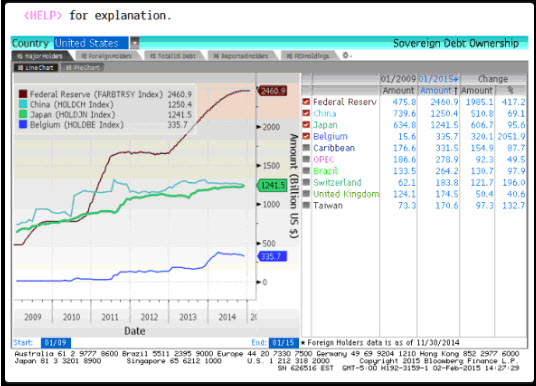This screenshot has width=536, height=386.
Task: Open the 01/2015 date column selector
Action: tap(438, 79)
